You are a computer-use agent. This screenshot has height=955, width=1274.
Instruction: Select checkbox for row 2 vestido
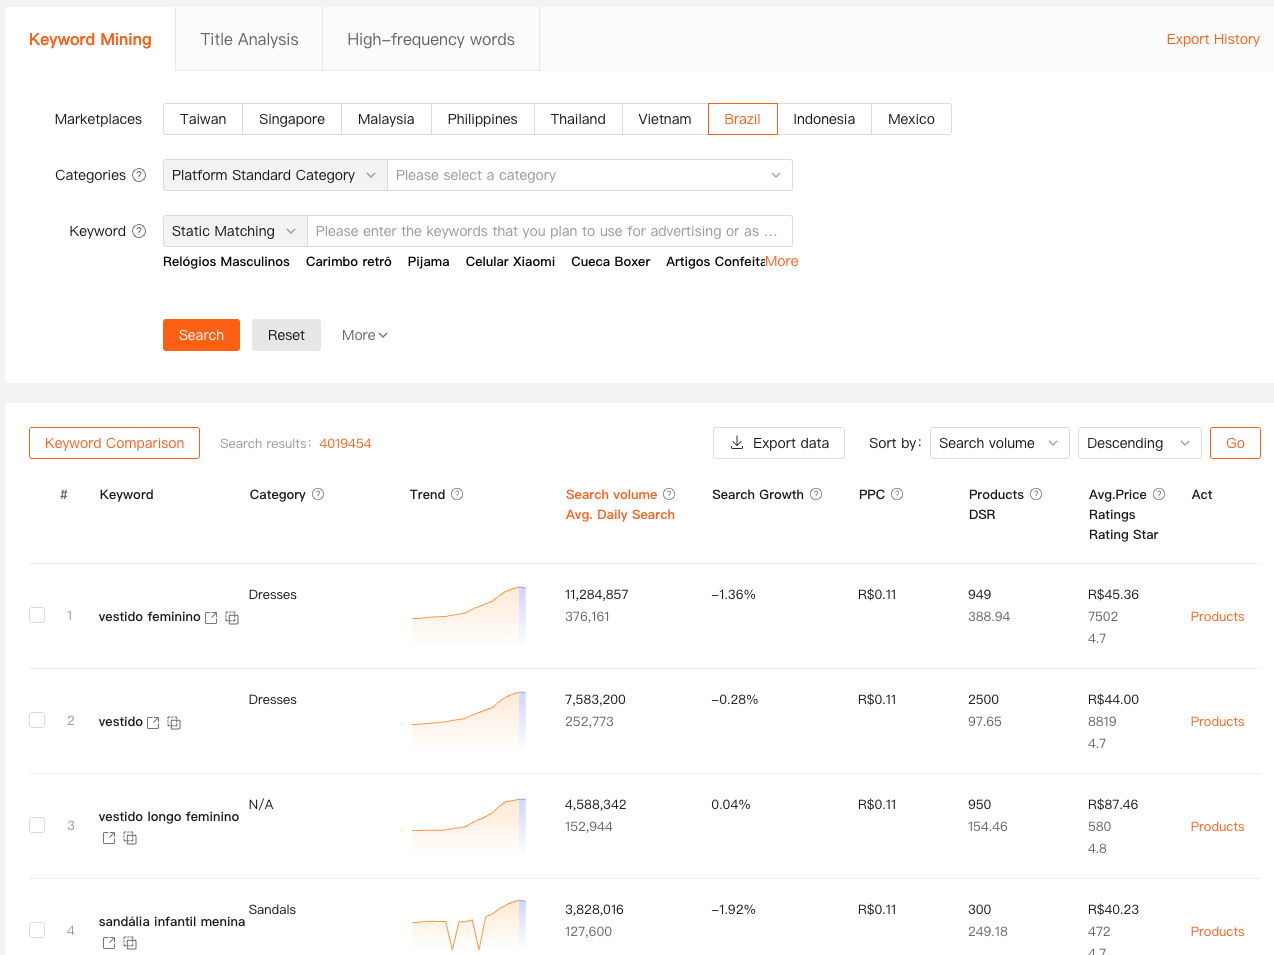point(37,720)
